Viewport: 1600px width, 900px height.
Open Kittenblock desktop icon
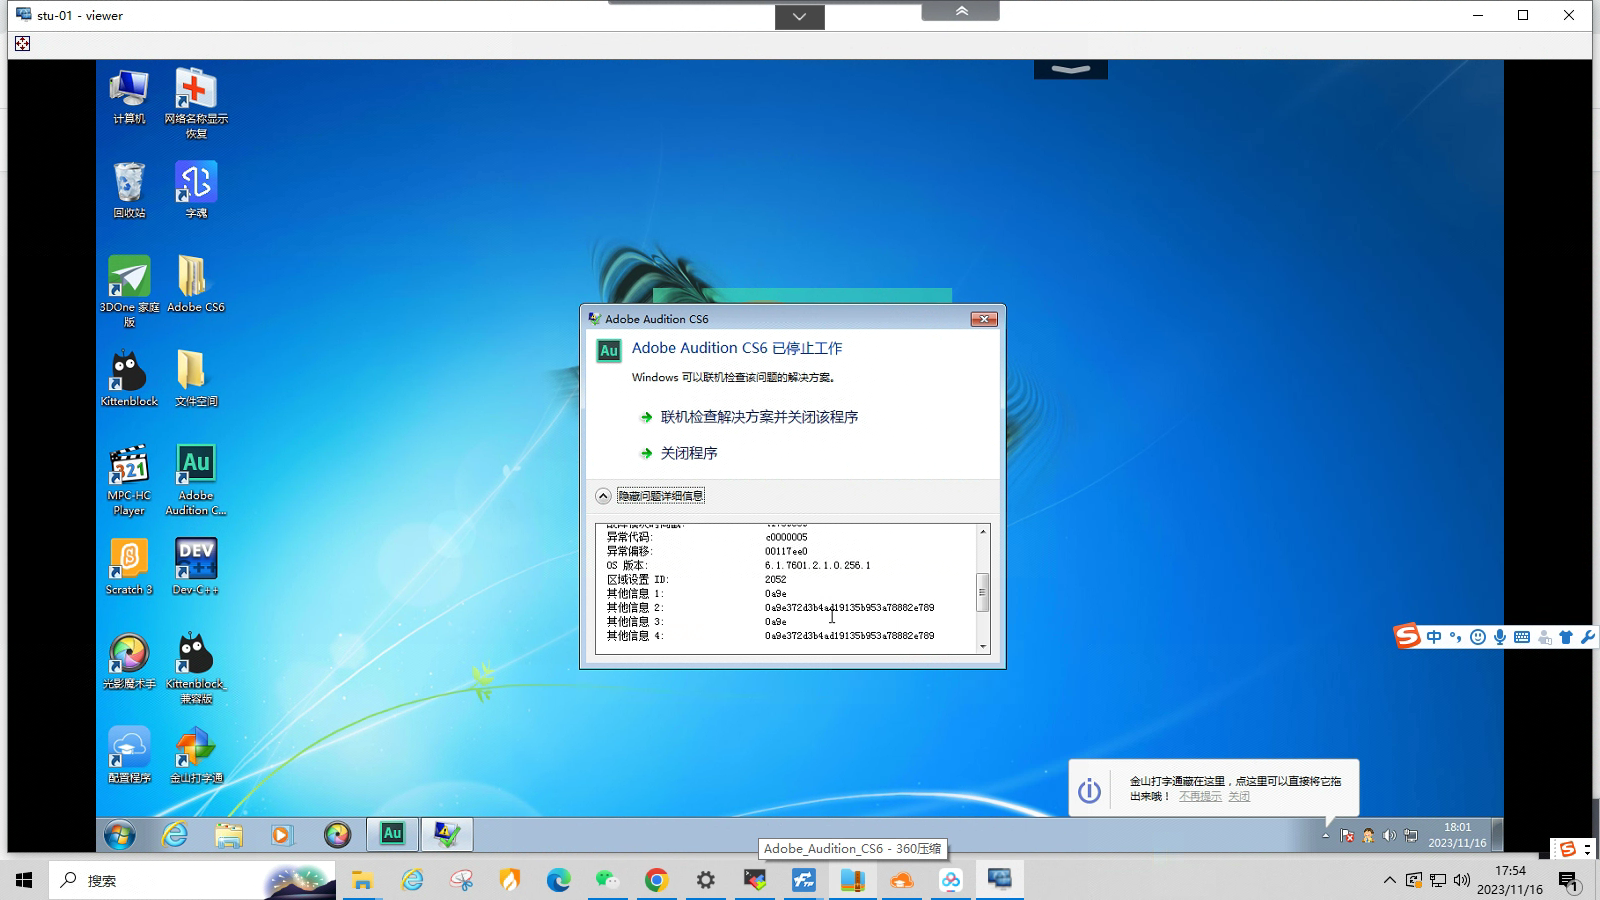pos(129,373)
